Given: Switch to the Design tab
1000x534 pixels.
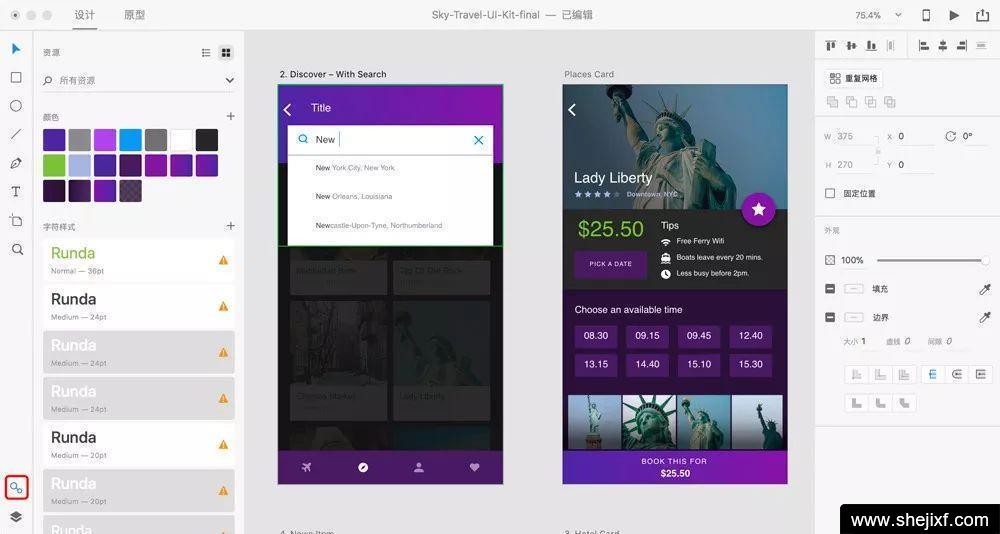Looking at the screenshot, I should tap(85, 15).
